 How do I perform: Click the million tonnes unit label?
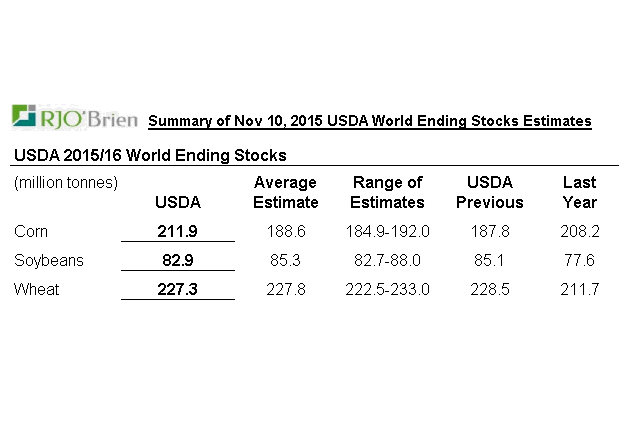tap(66, 182)
